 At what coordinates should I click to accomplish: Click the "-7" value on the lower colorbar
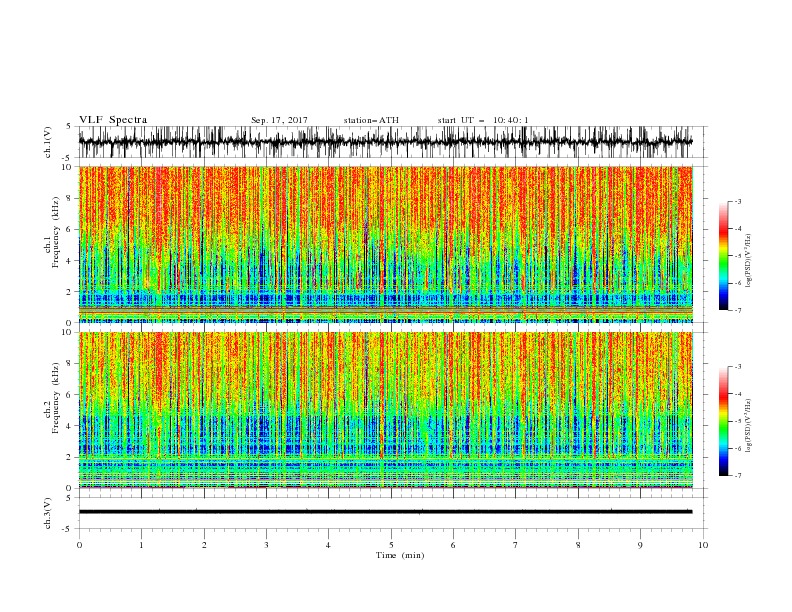coord(737,475)
